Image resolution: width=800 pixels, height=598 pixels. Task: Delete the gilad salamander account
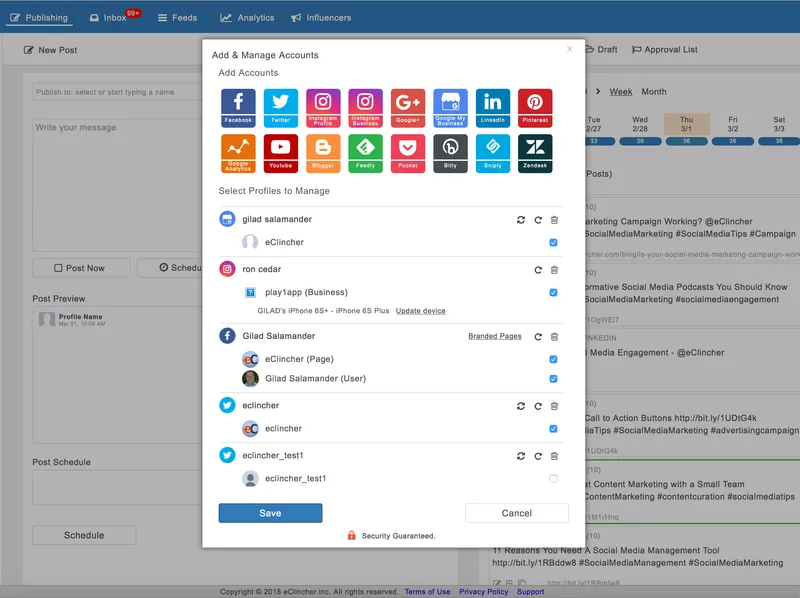tap(554, 220)
